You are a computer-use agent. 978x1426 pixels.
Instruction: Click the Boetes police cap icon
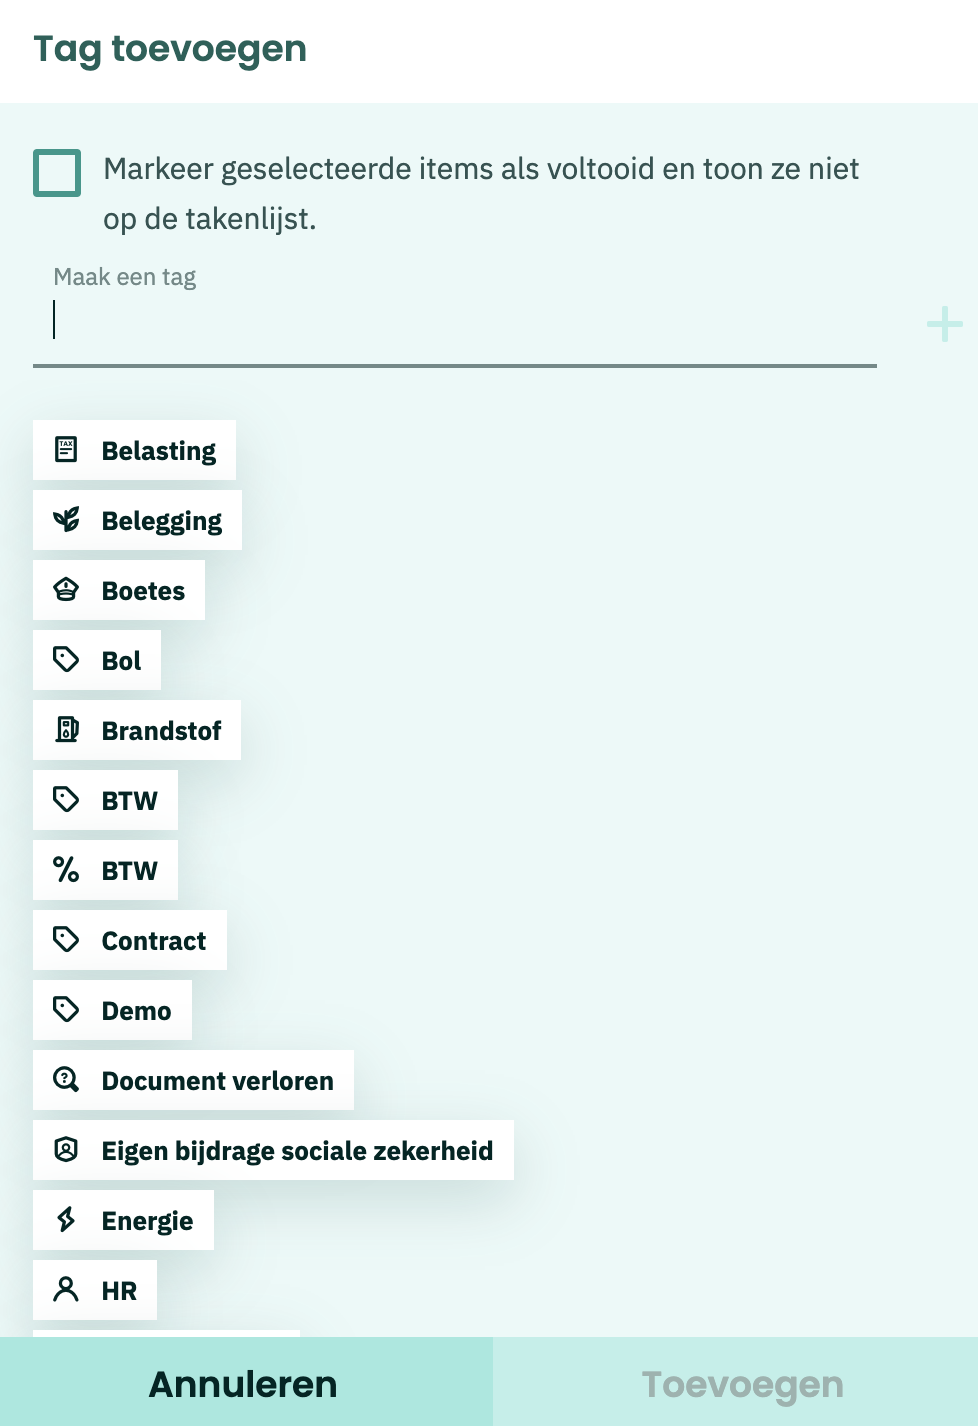[66, 590]
